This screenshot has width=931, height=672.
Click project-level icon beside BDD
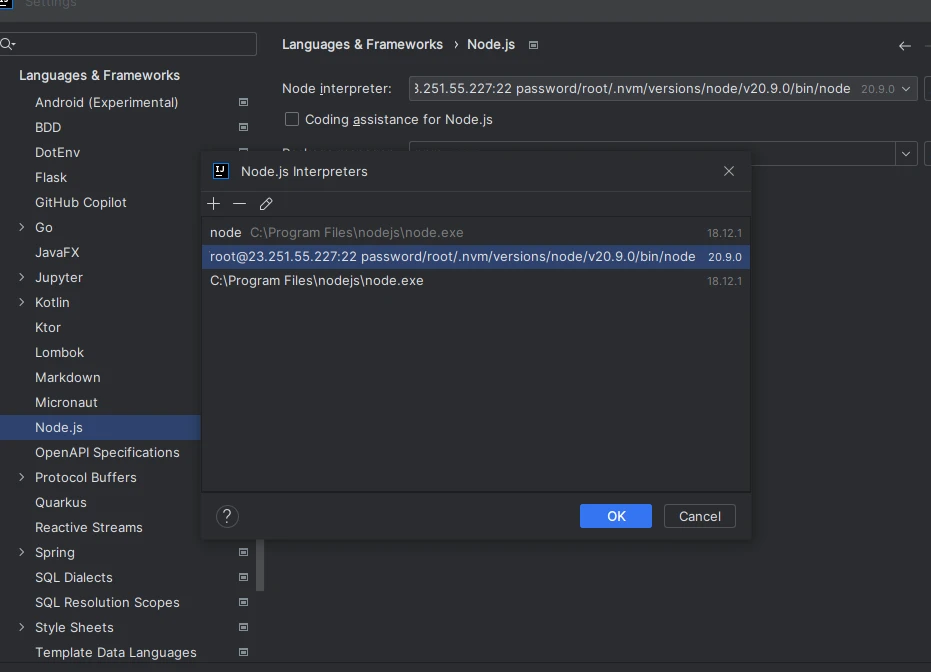click(243, 128)
